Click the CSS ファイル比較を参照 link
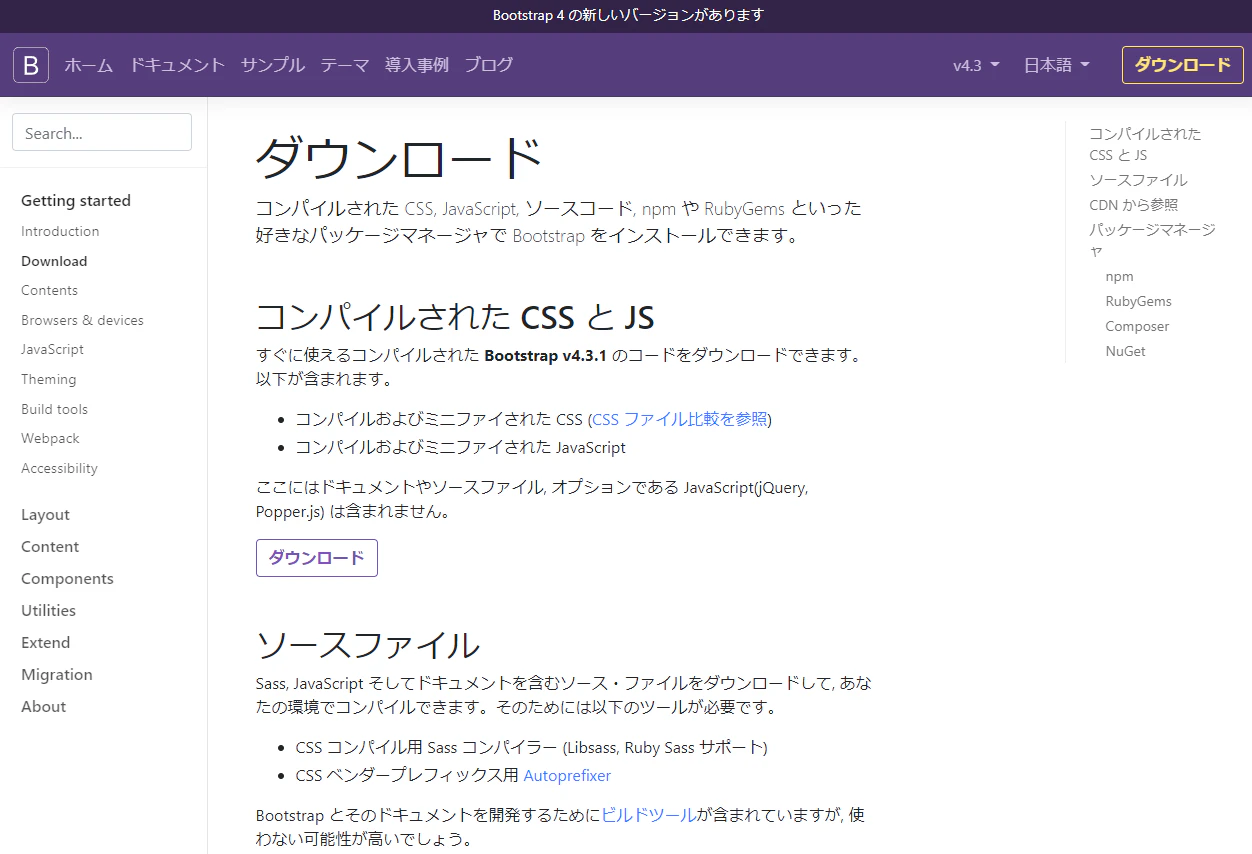Viewport: 1252px width, 854px height. click(680, 419)
